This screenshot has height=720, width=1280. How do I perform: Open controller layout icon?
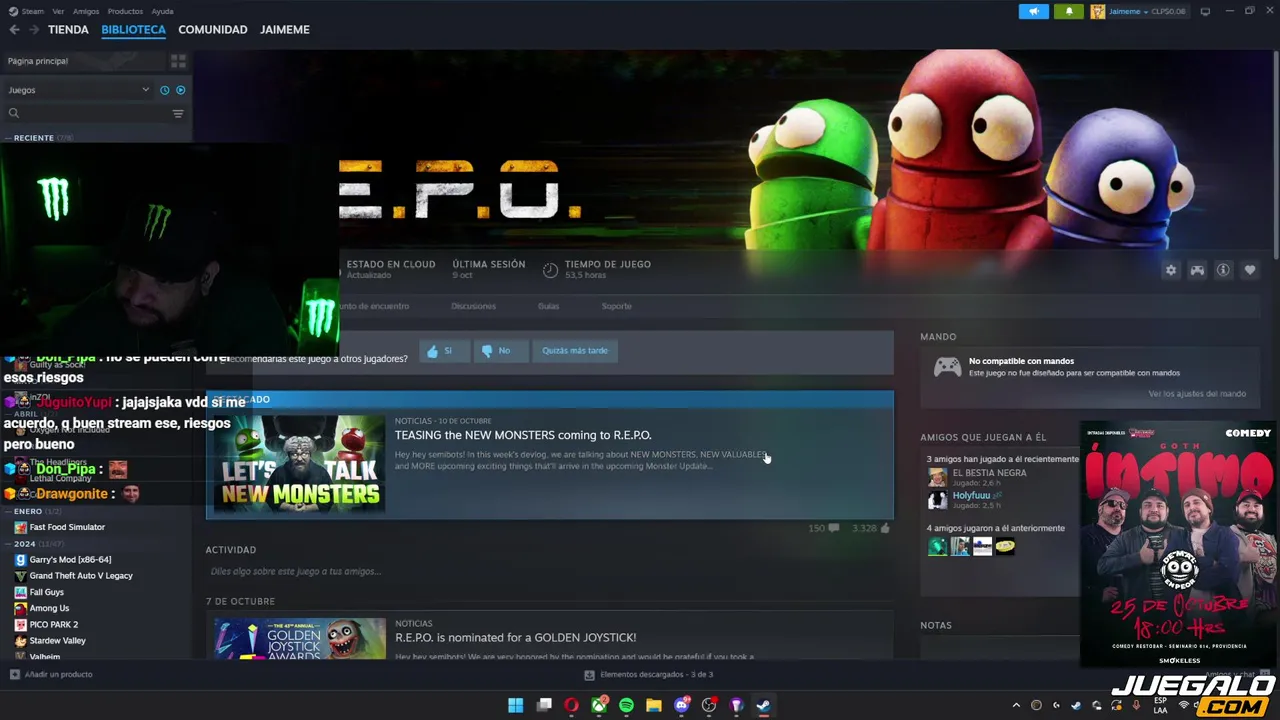(1197, 270)
